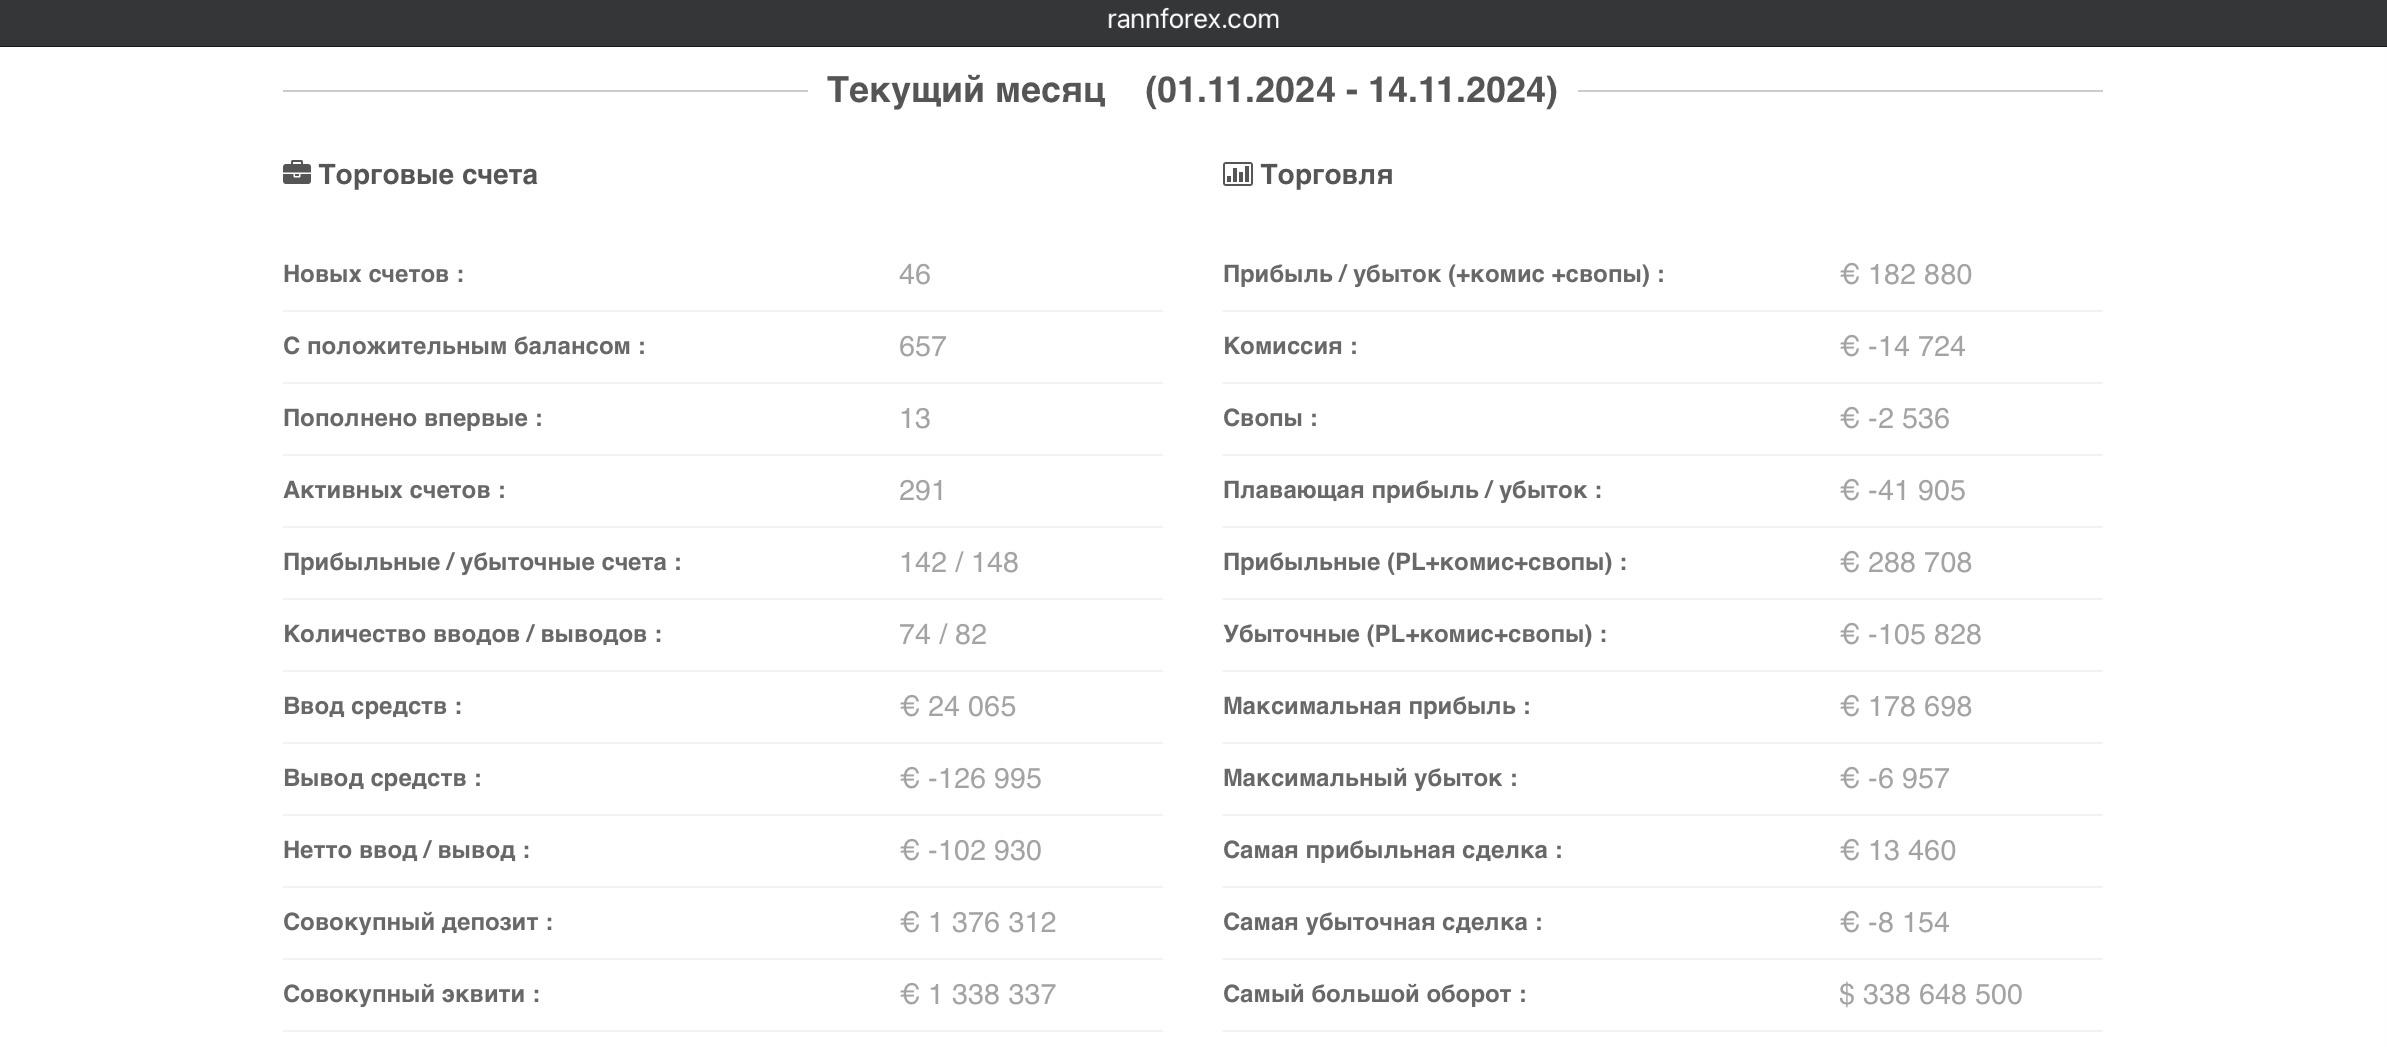Click Прибыльные (PL+комис+свопы) label
The image size is (2387, 1047).
pyautogui.click(x=1425, y=562)
